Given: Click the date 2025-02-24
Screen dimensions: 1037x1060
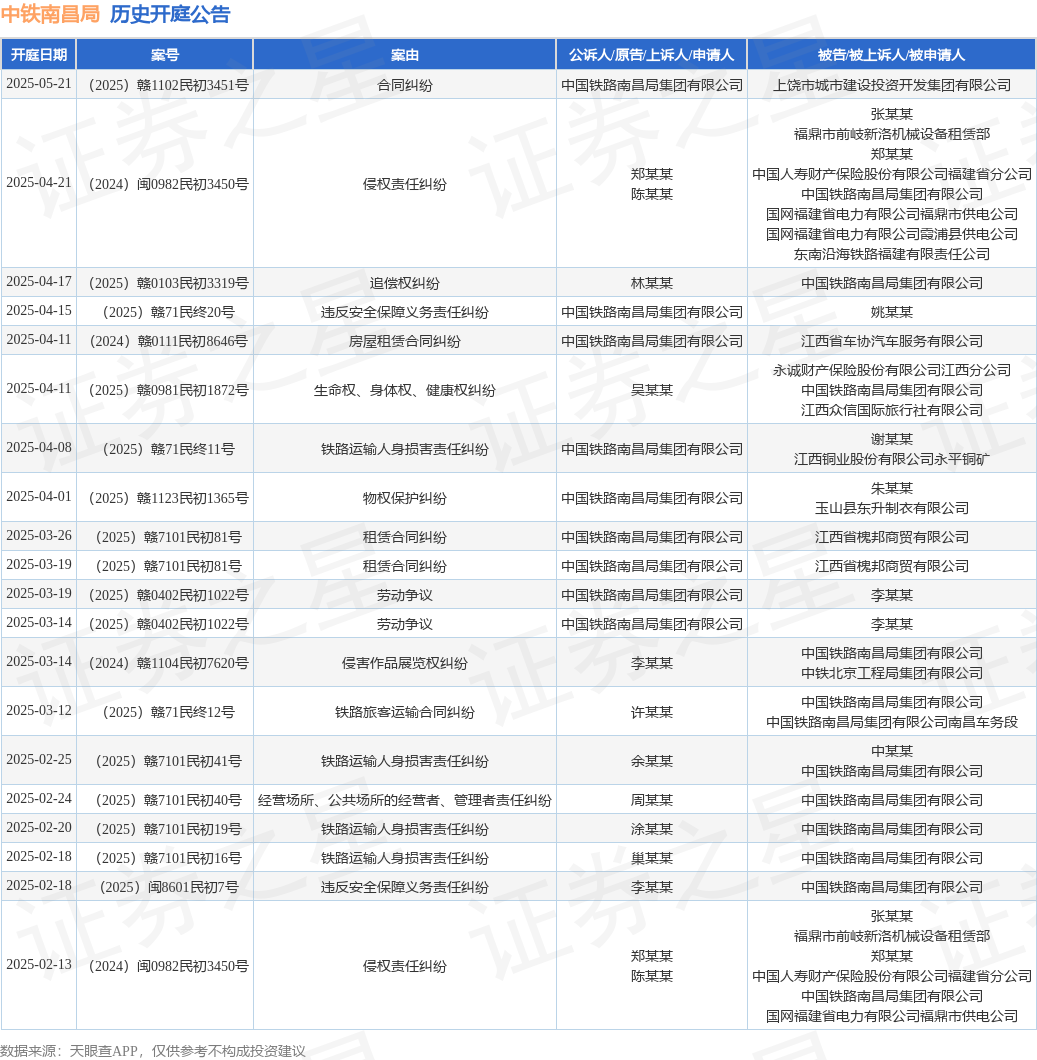Looking at the screenshot, I should click(39, 799).
